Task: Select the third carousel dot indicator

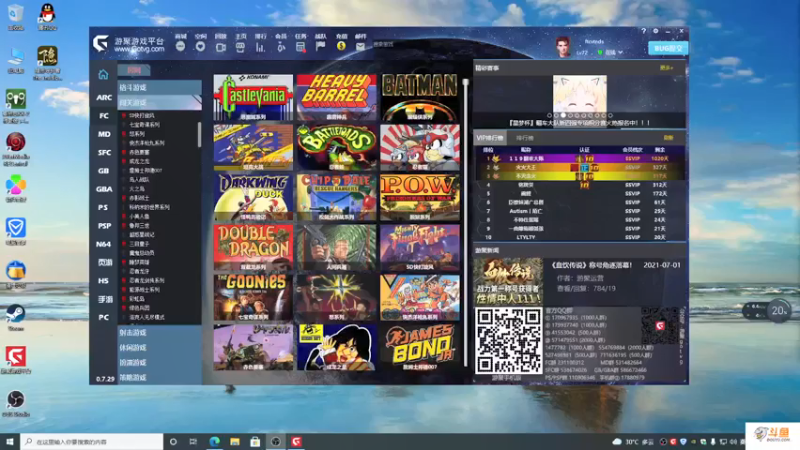Action: [x=563, y=115]
